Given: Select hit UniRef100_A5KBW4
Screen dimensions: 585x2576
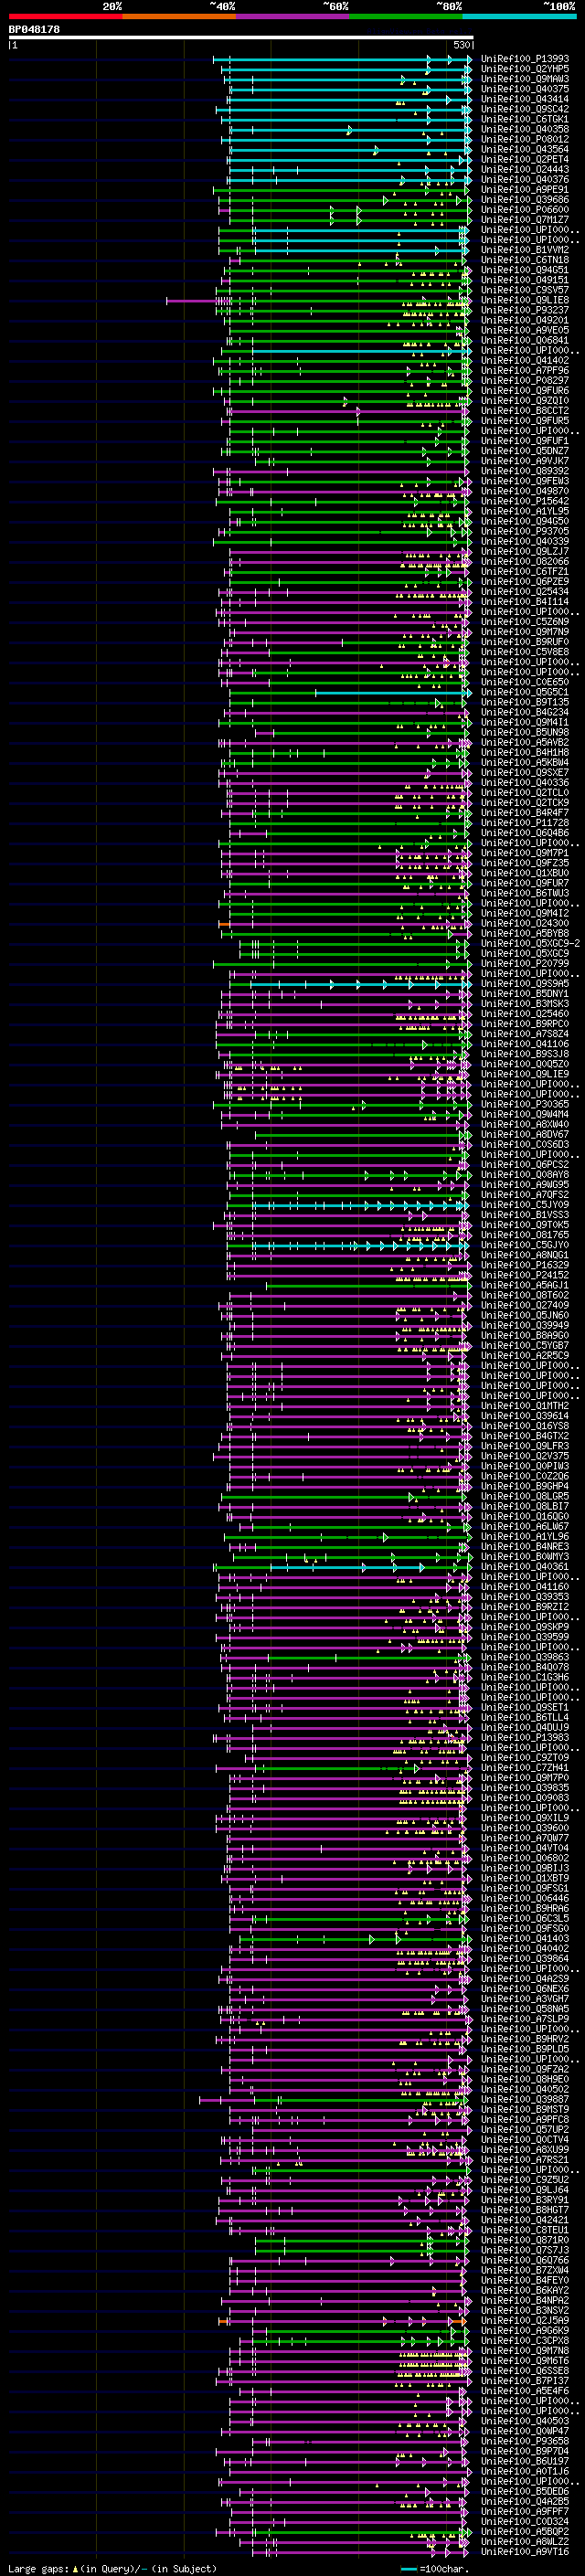Looking at the screenshot, I should (x=524, y=762).
